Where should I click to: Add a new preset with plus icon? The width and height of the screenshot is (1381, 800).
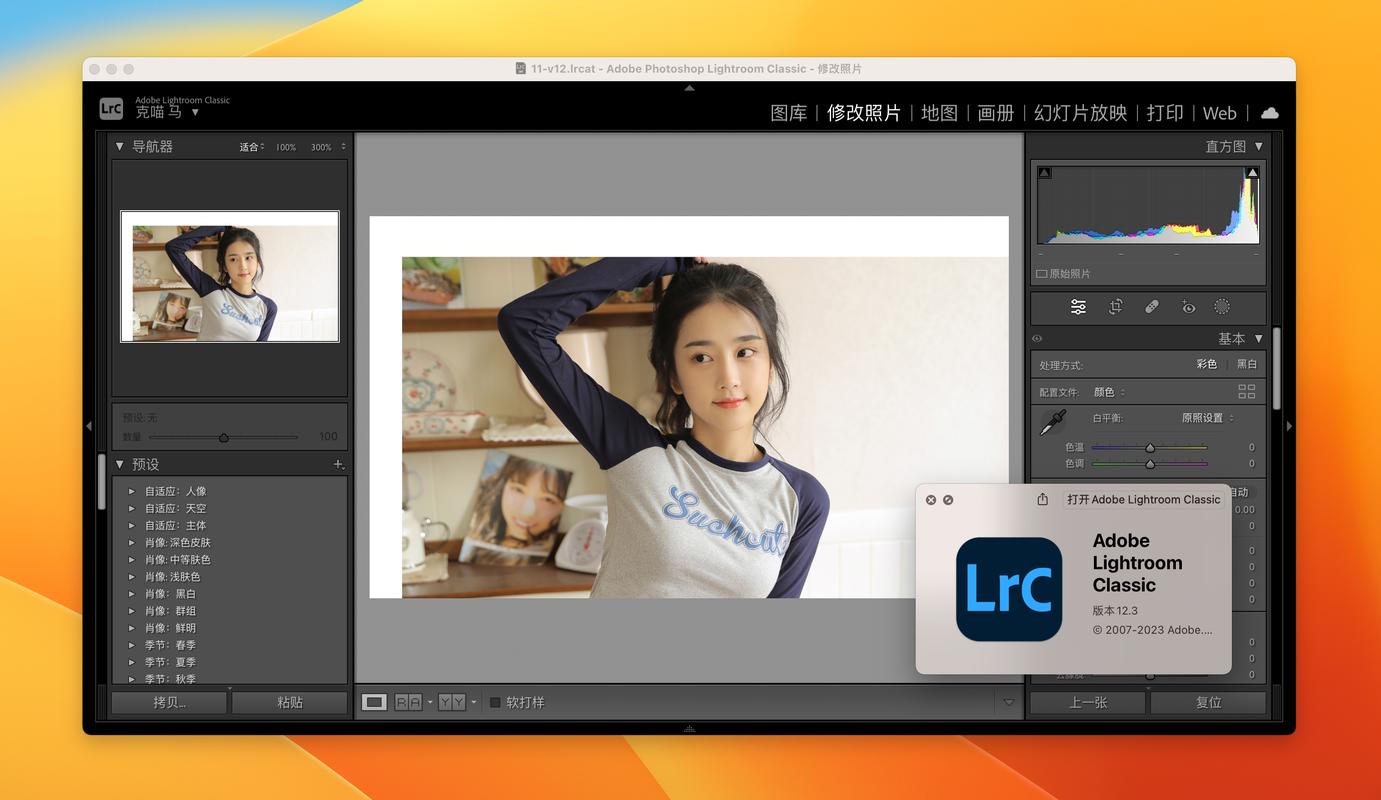click(x=339, y=464)
